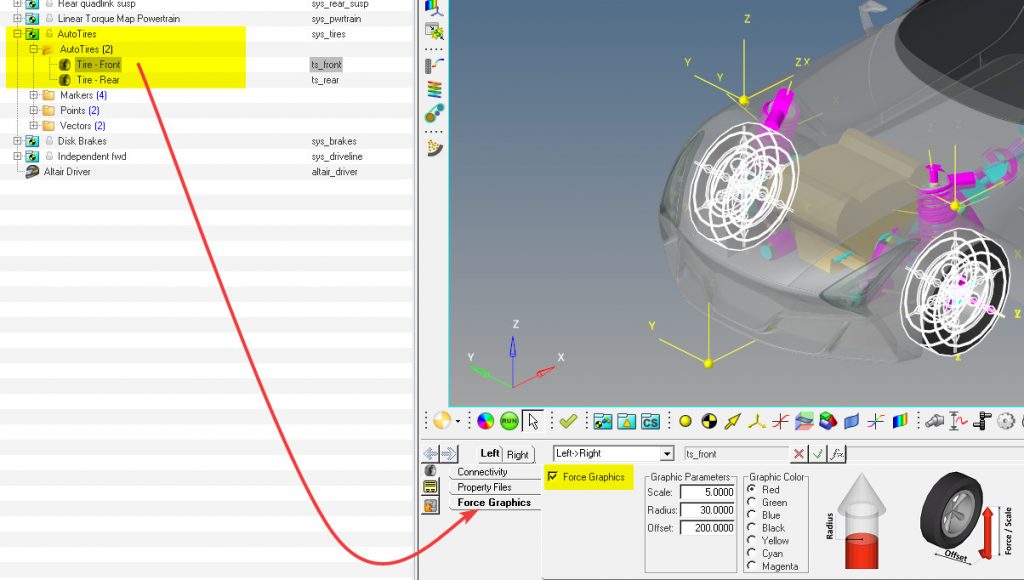Uncheck the Force Graphics checkbox
The image size is (1024, 580).
click(x=553, y=477)
